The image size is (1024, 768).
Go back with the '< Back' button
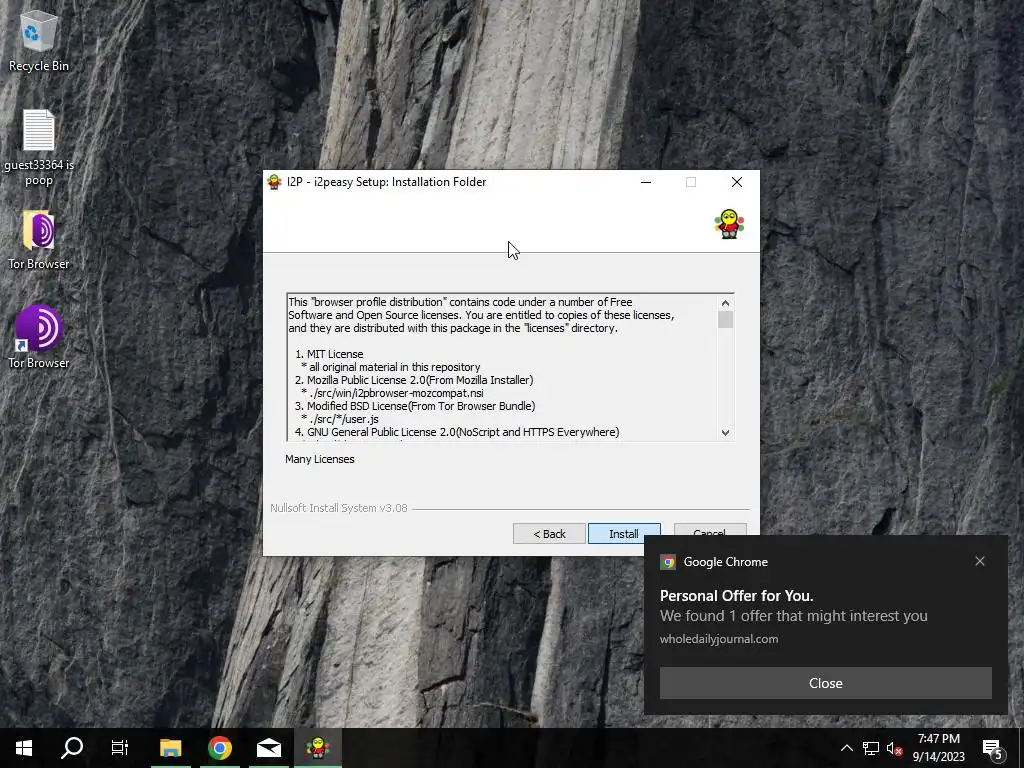549,534
